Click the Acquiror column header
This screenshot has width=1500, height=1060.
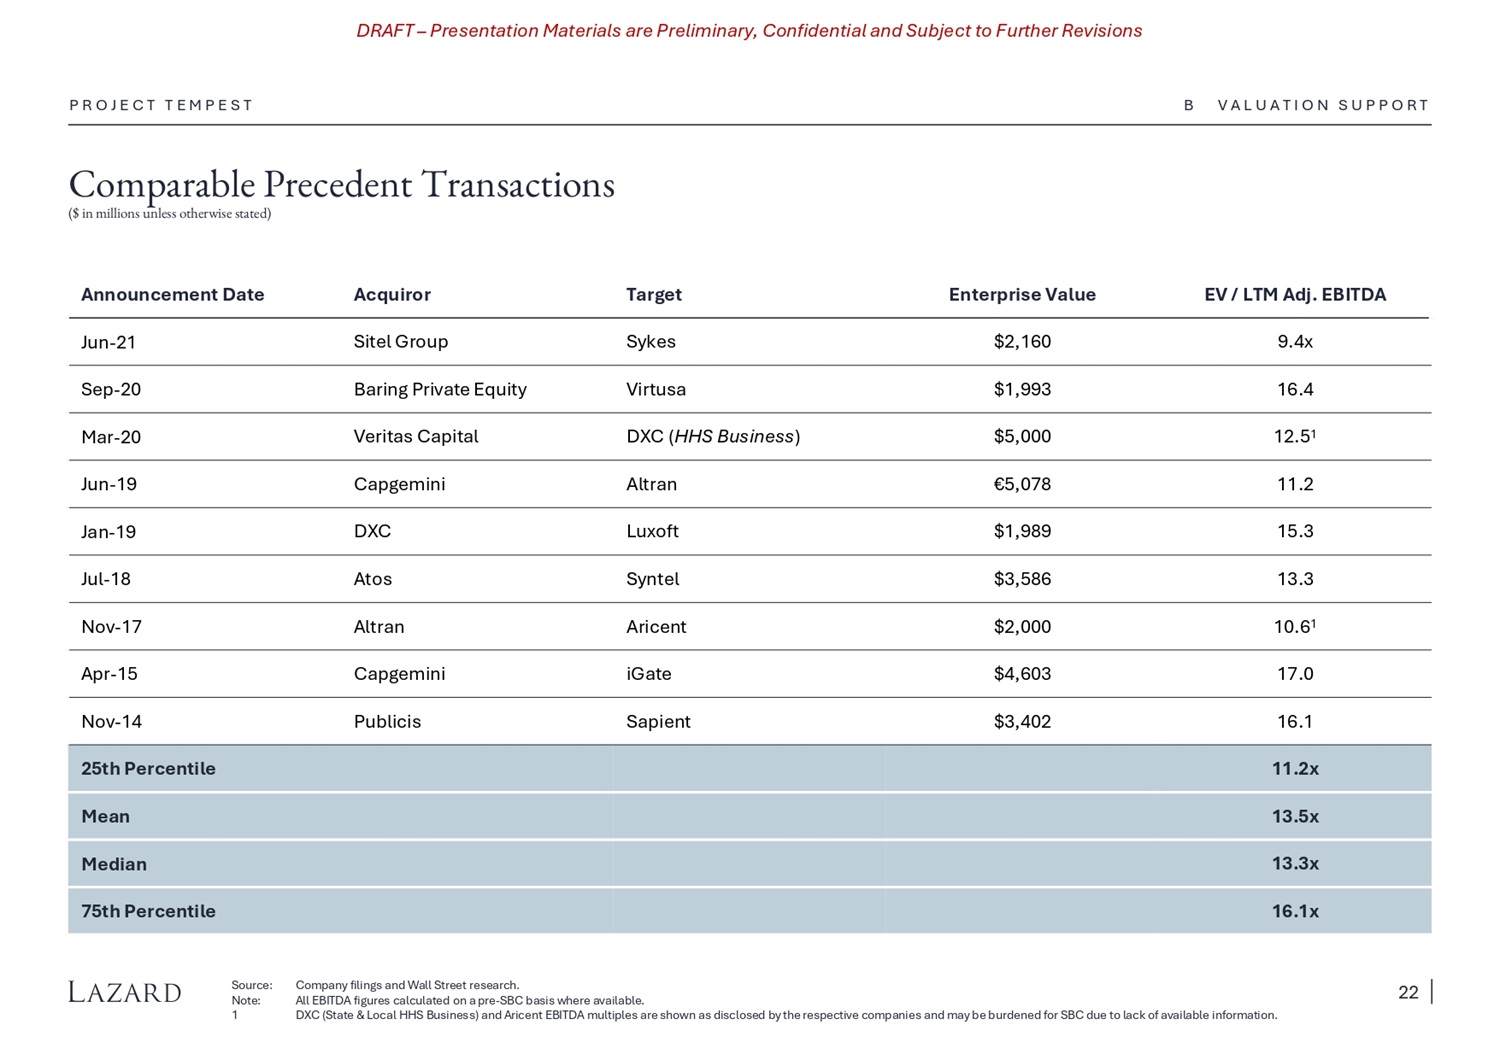[x=392, y=295]
